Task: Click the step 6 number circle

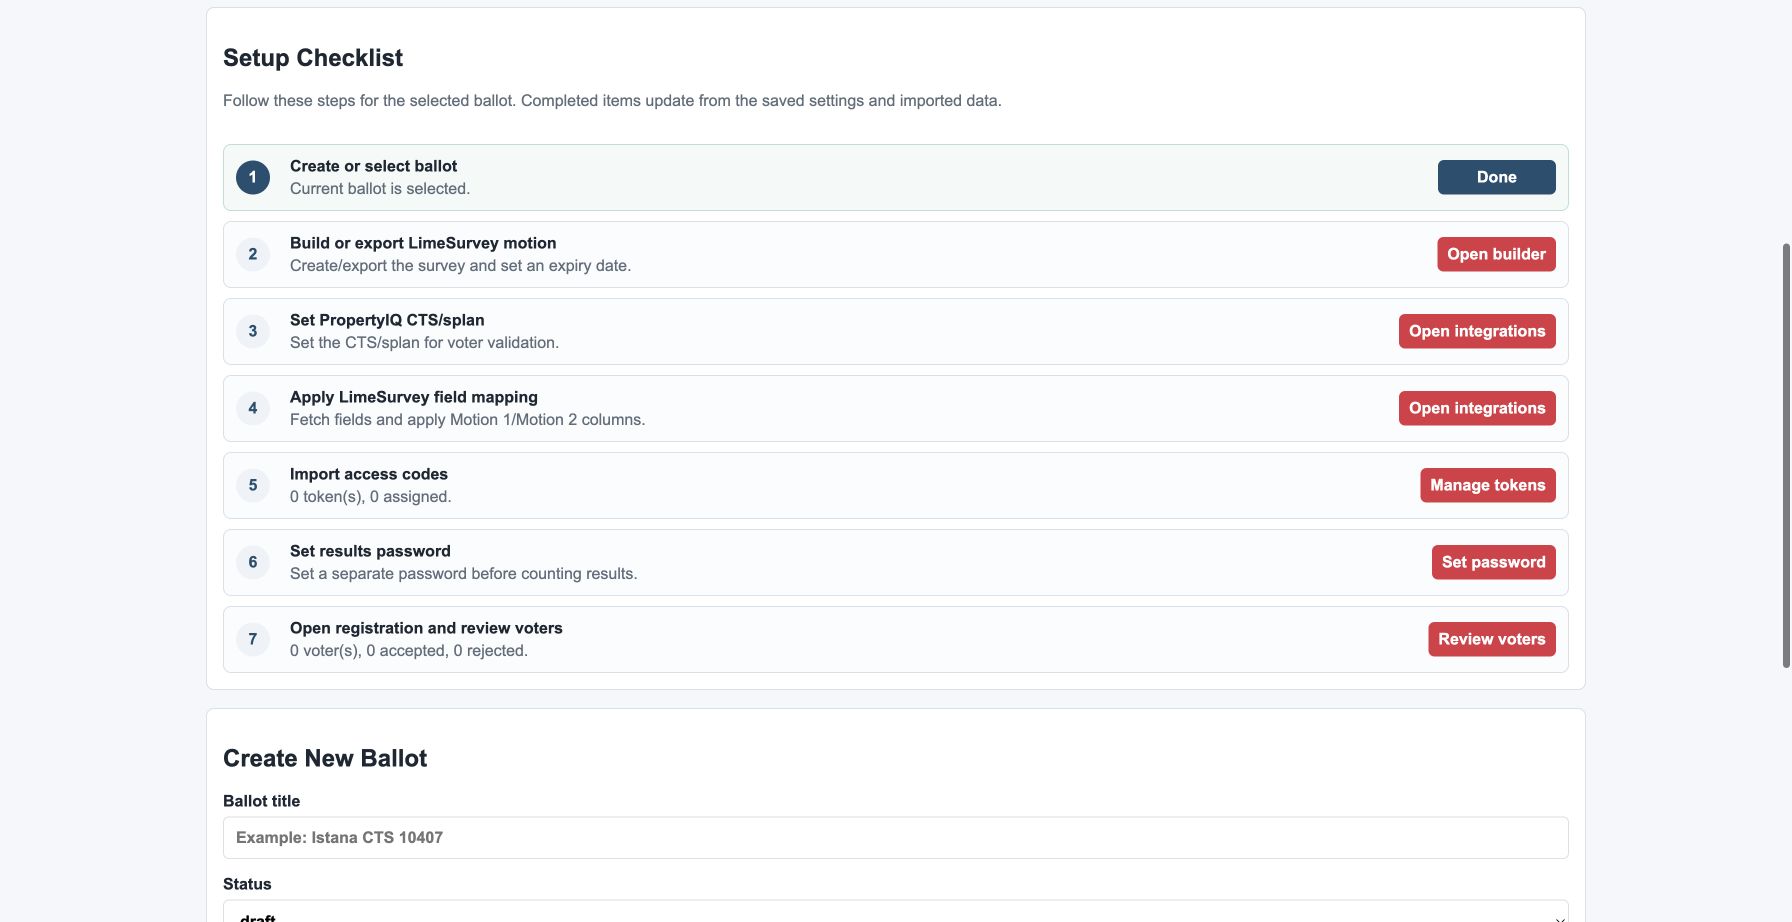Action: [x=253, y=562]
